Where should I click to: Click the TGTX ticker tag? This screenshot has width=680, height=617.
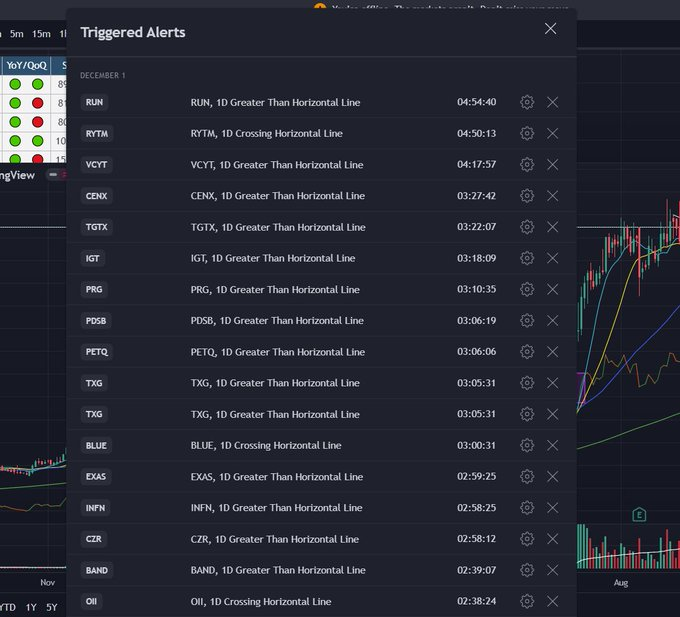[96, 227]
